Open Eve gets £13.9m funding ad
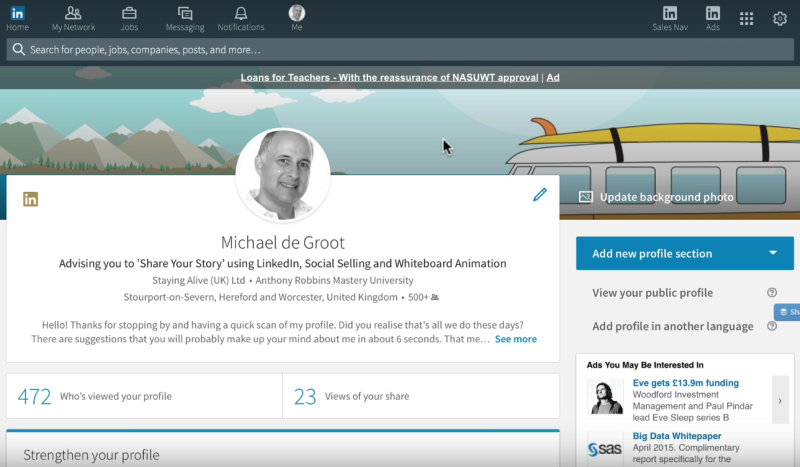 pos(685,383)
